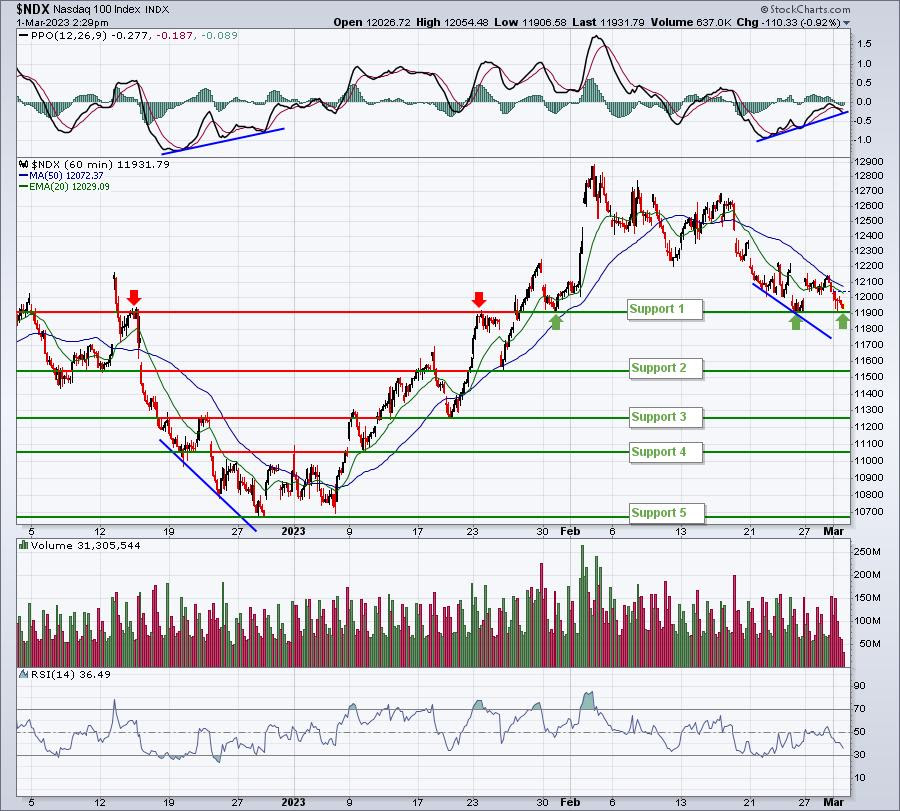Click the Support 3 label box
This screenshot has height=811, width=900.
tap(666, 417)
